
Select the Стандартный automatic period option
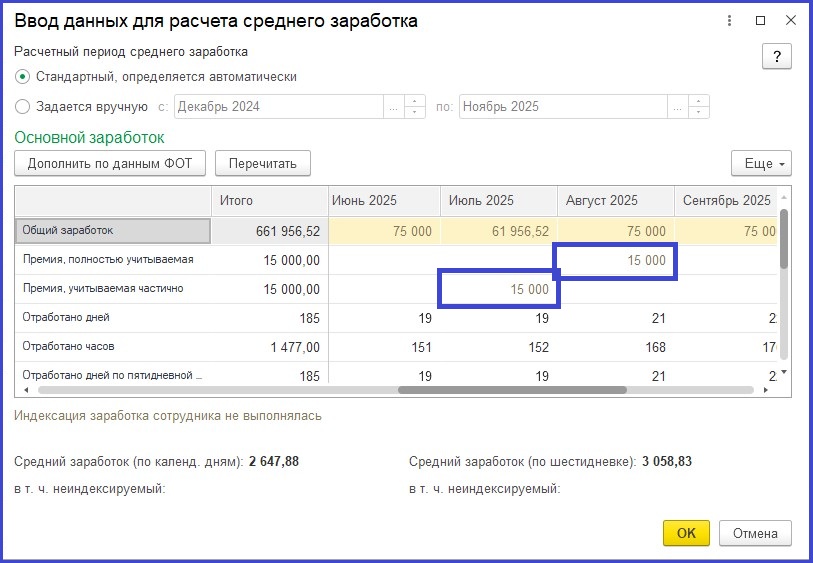(24, 76)
